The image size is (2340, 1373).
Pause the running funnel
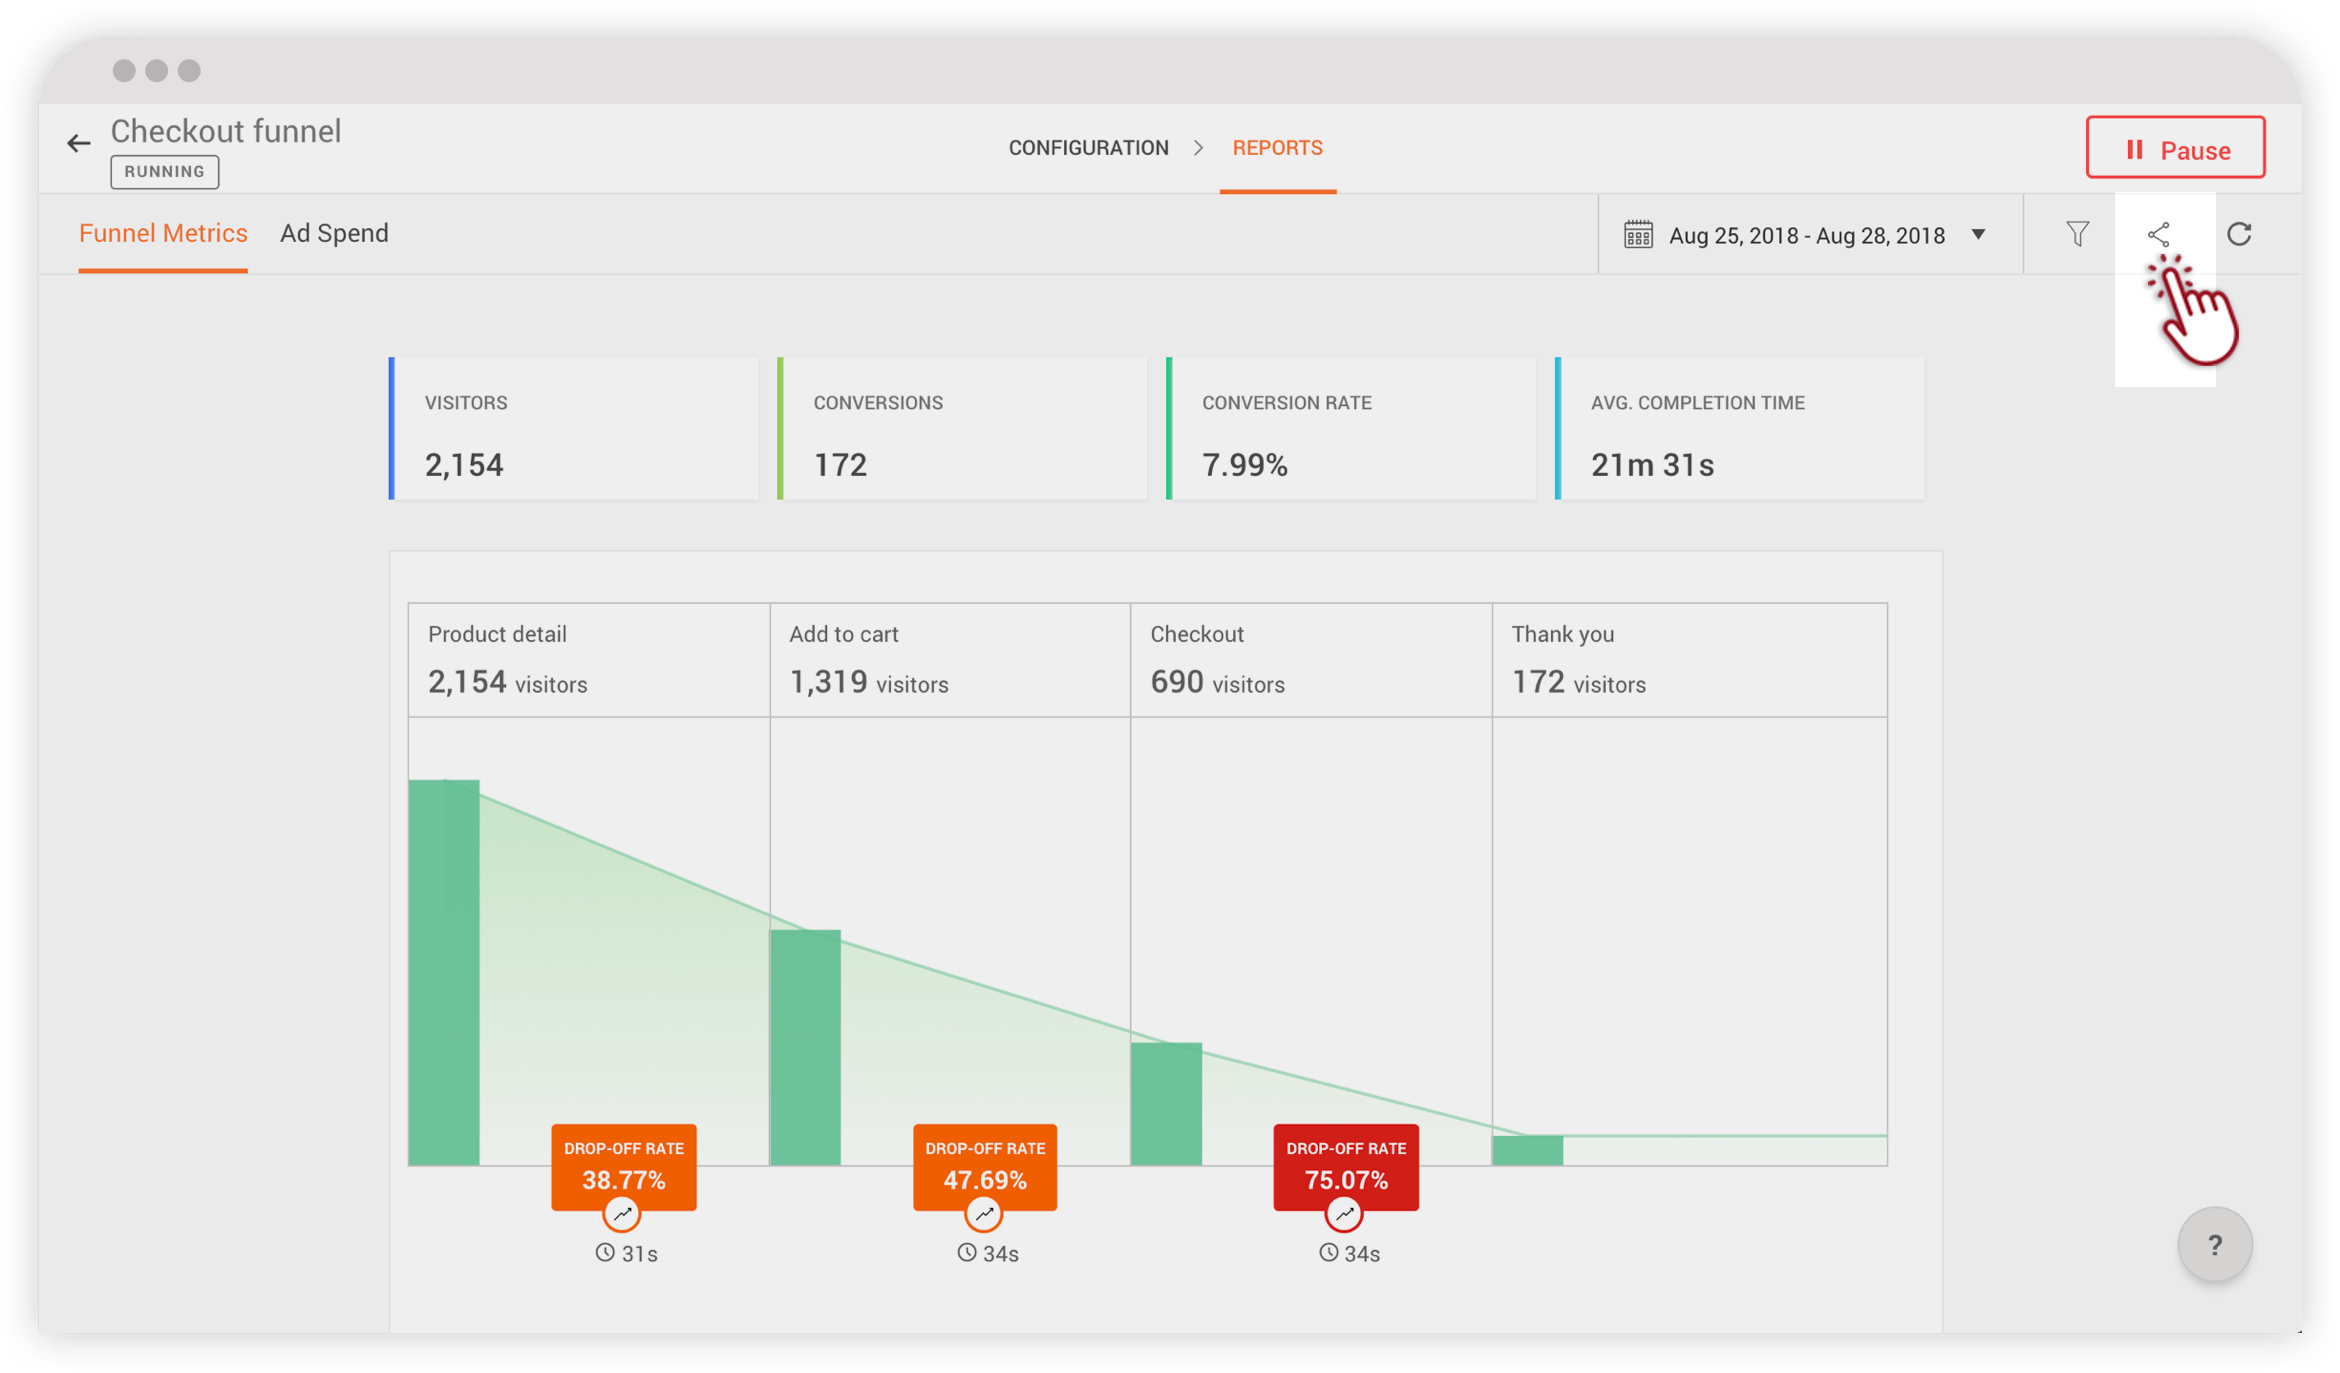click(2174, 149)
